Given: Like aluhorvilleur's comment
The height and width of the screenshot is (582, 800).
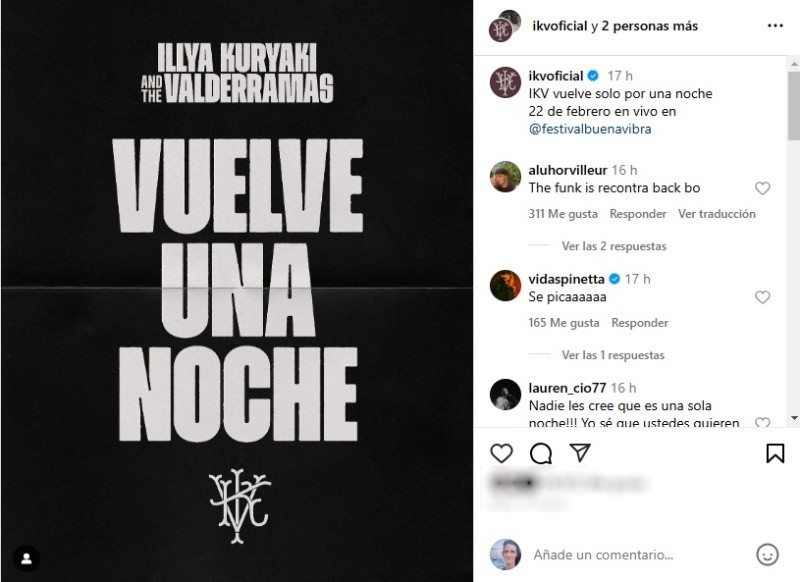Looking at the screenshot, I should (x=762, y=188).
